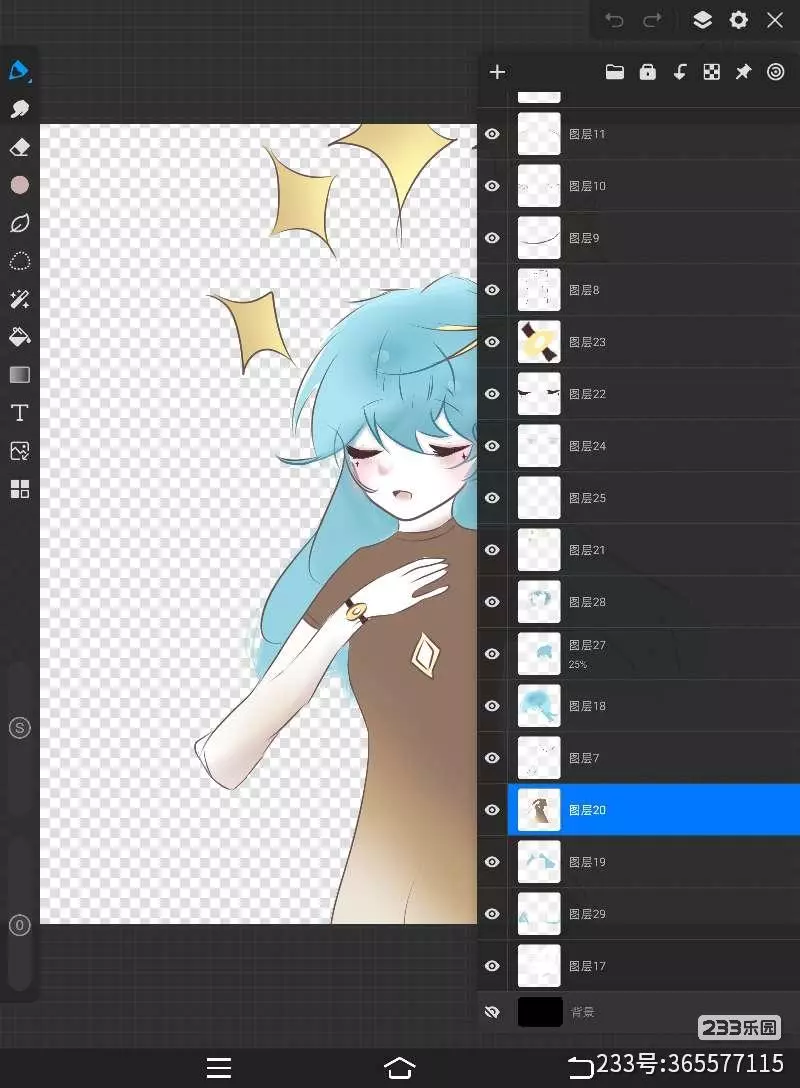The height and width of the screenshot is (1088, 800).
Task: Select the 图层21 layer name
Action: click(x=587, y=550)
